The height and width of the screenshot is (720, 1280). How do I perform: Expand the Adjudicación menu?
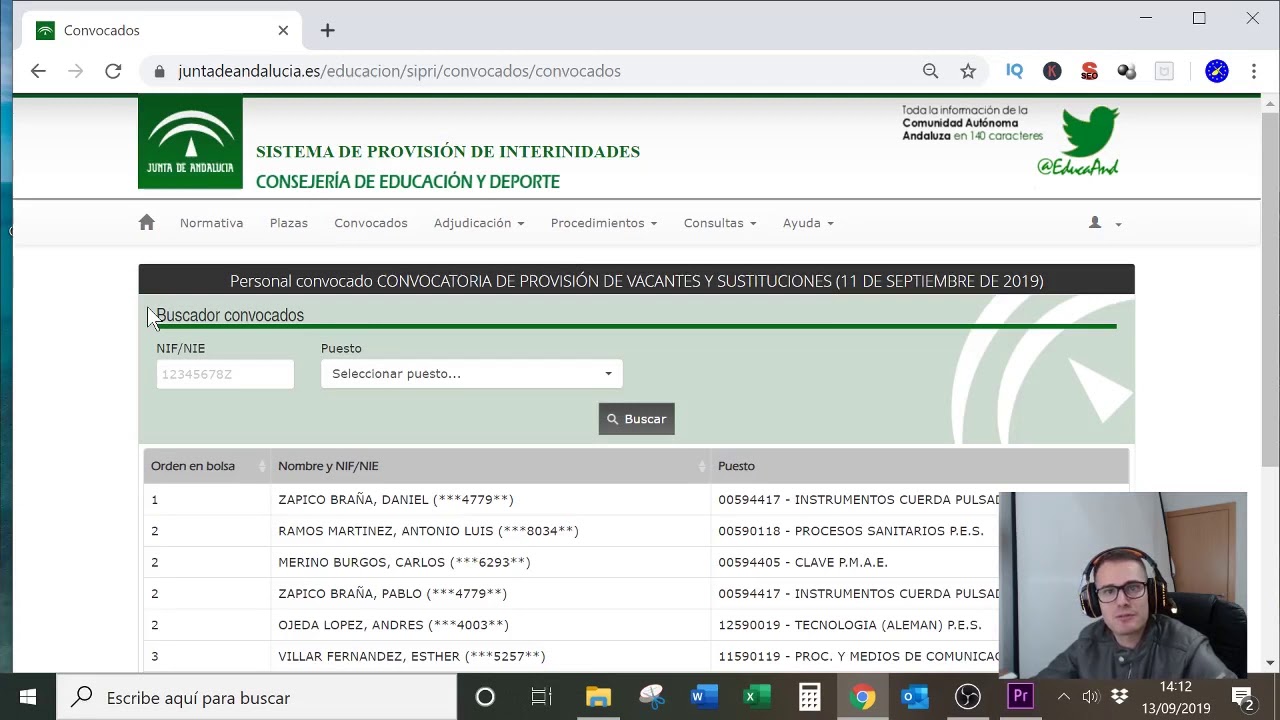point(478,223)
